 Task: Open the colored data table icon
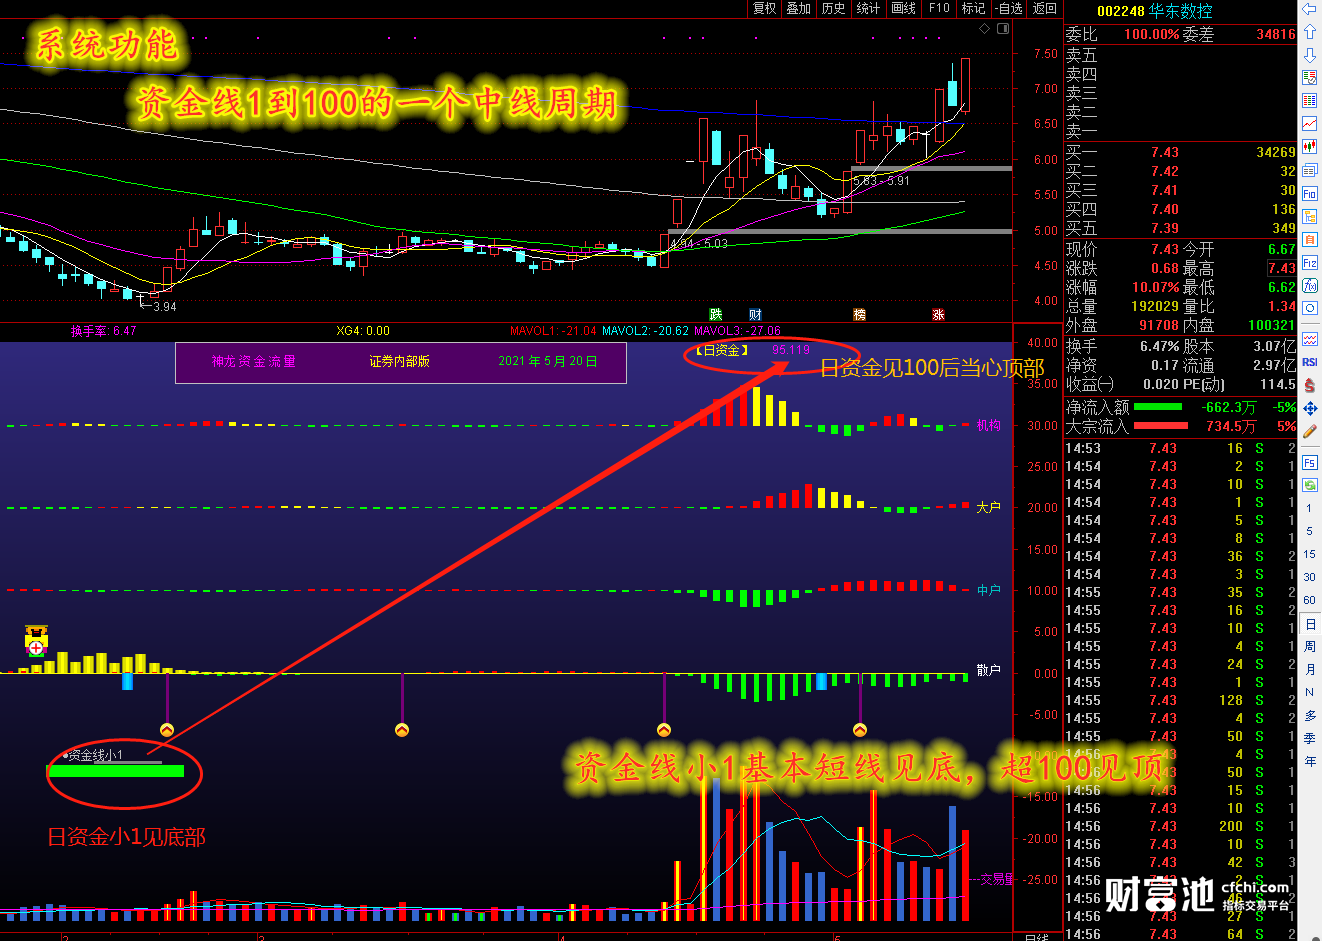coord(1309,101)
